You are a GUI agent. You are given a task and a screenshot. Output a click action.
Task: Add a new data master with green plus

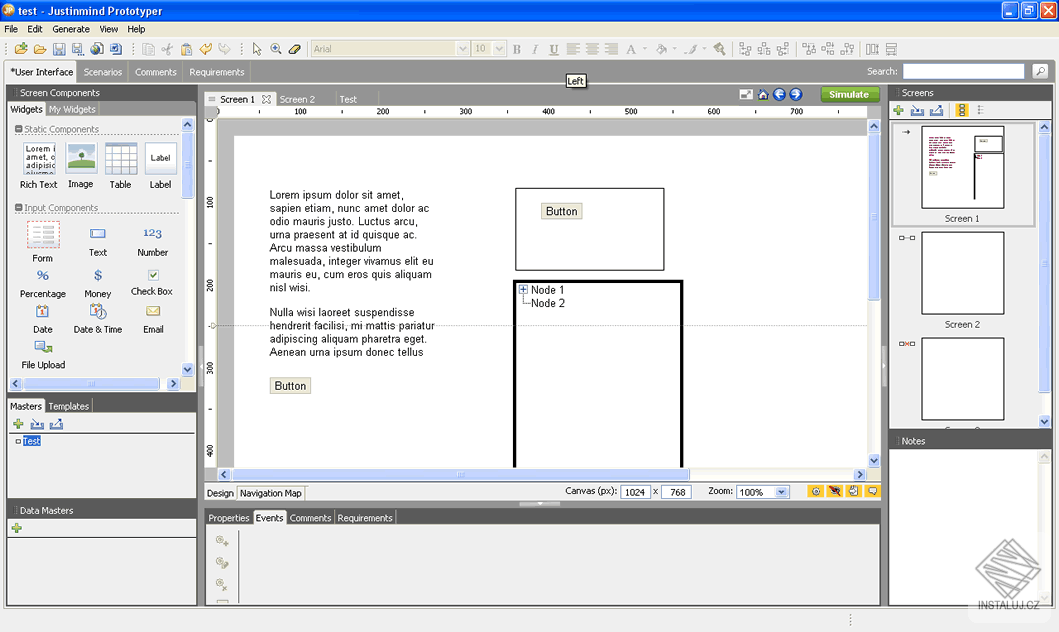tap(17, 528)
